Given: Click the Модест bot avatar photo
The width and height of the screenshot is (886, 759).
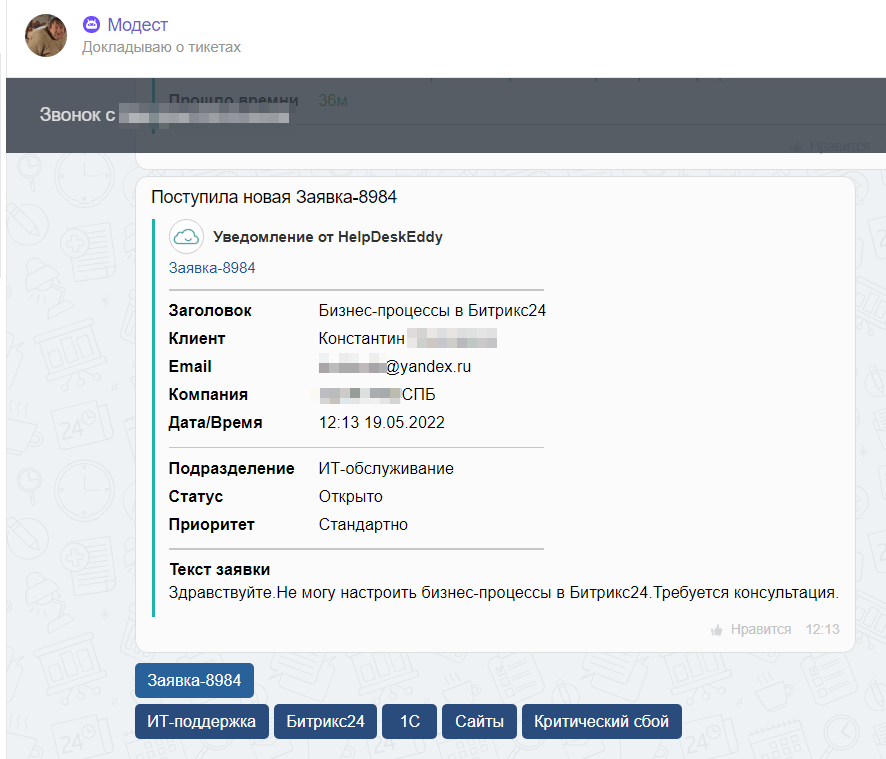Looking at the screenshot, I should [46, 36].
